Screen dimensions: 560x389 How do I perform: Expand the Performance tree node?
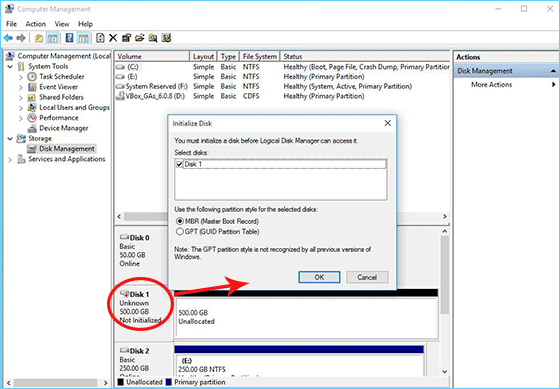click(21, 118)
